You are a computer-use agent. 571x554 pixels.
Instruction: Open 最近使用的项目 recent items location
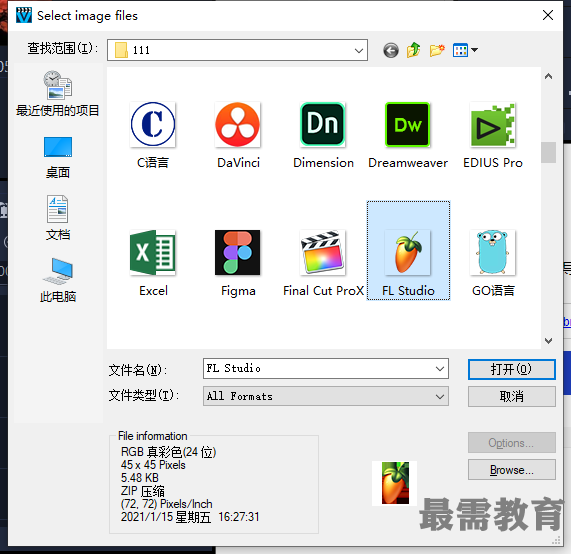click(x=58, y=93)
